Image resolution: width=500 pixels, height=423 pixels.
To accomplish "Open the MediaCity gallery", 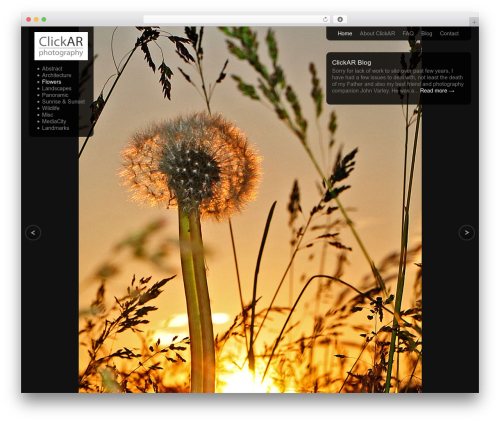I will (54, 121).
